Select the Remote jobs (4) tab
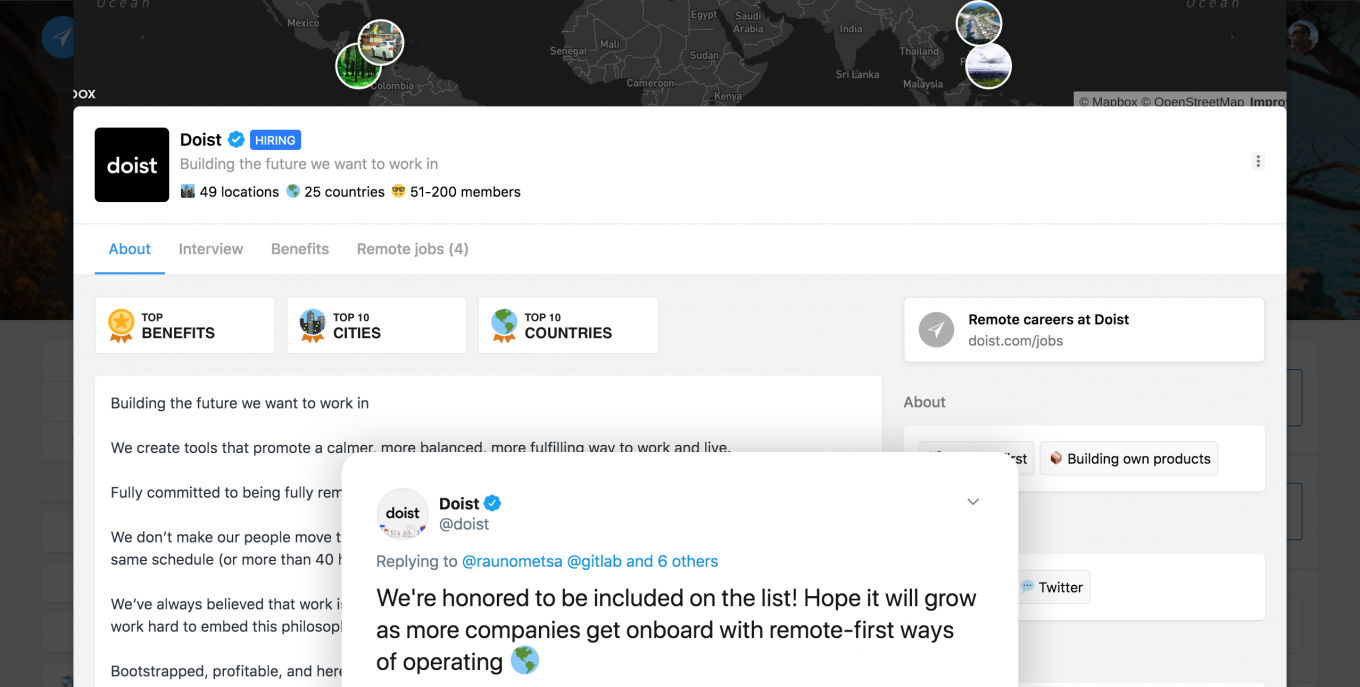1360x687 pixels. (413, 249)
